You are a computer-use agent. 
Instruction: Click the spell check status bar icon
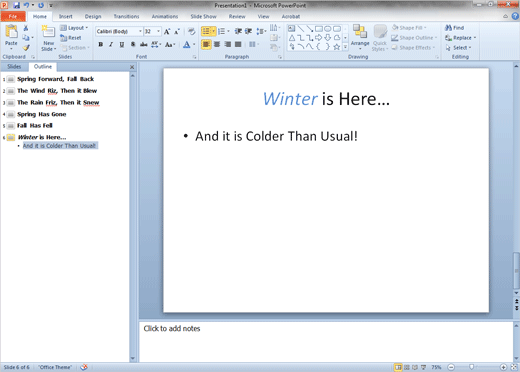tap(84, 367)
